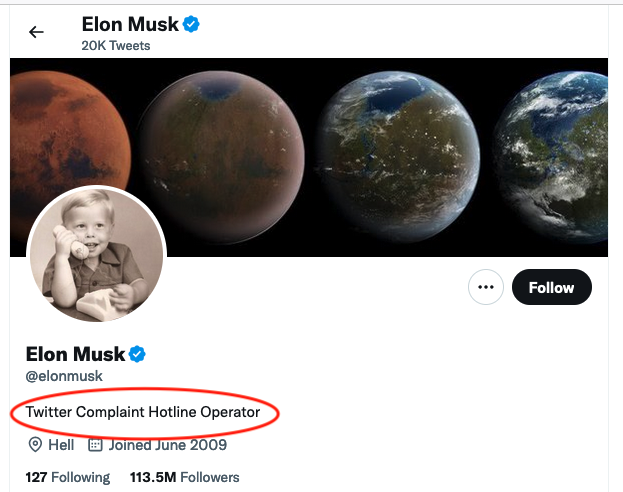
Task: Click the Twitter Complaint Hotline Operator bio
Action: click(143, 412)
